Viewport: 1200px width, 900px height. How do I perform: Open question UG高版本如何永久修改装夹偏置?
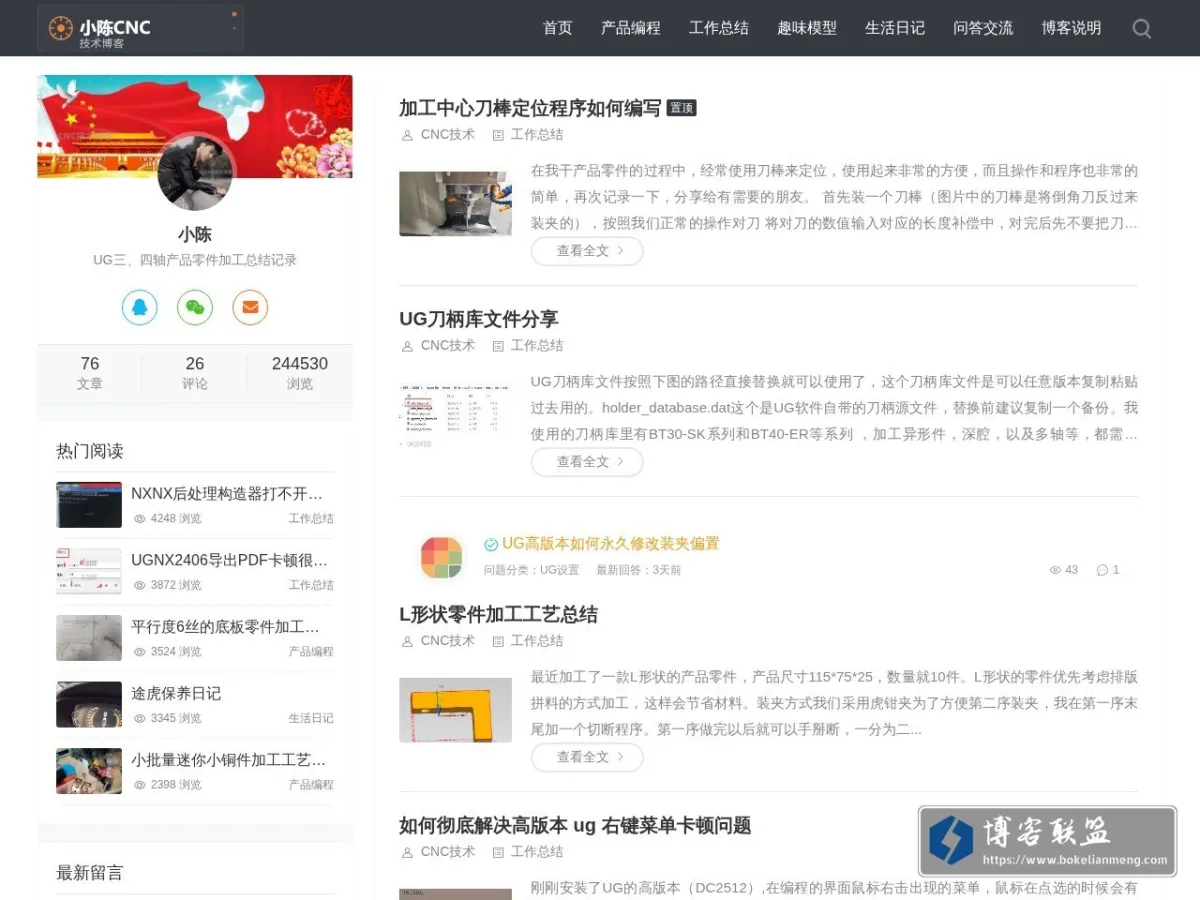pos(610,544)
